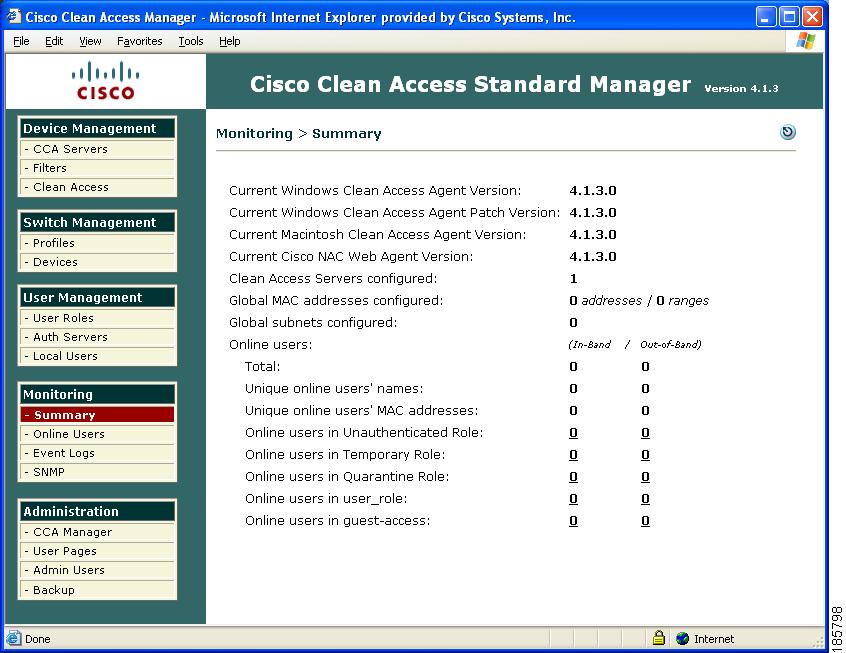Click the Switch Management section header

click(x=97, y=222)
